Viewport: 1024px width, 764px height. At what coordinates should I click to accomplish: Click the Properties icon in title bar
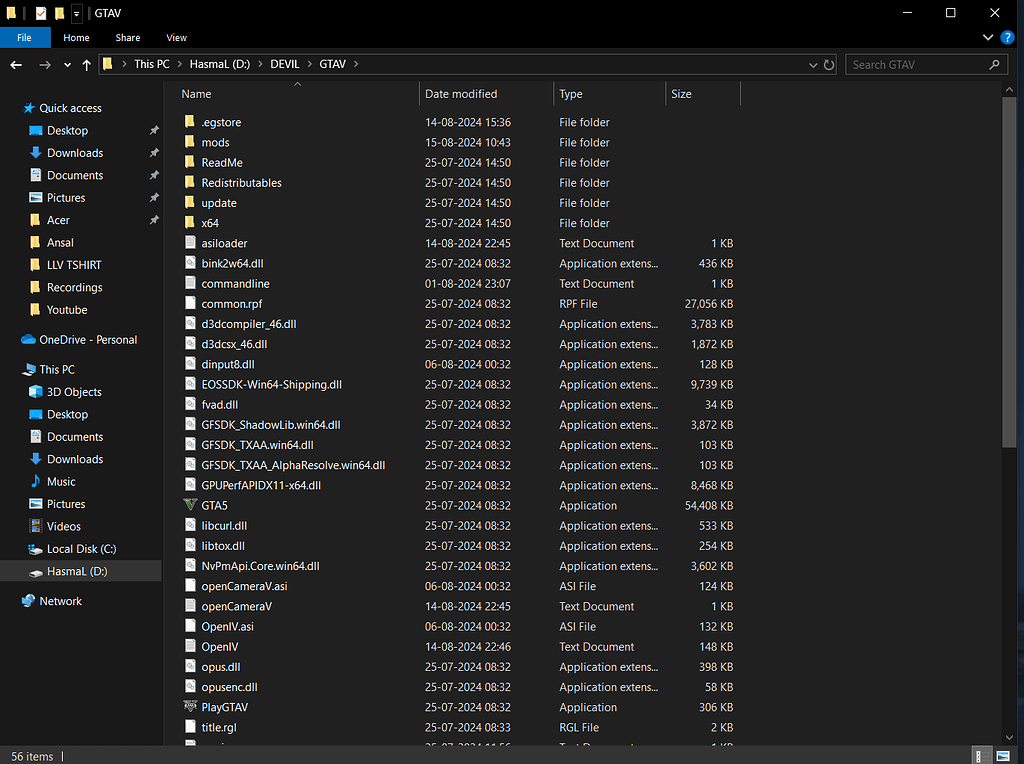(x=41, y=13)
